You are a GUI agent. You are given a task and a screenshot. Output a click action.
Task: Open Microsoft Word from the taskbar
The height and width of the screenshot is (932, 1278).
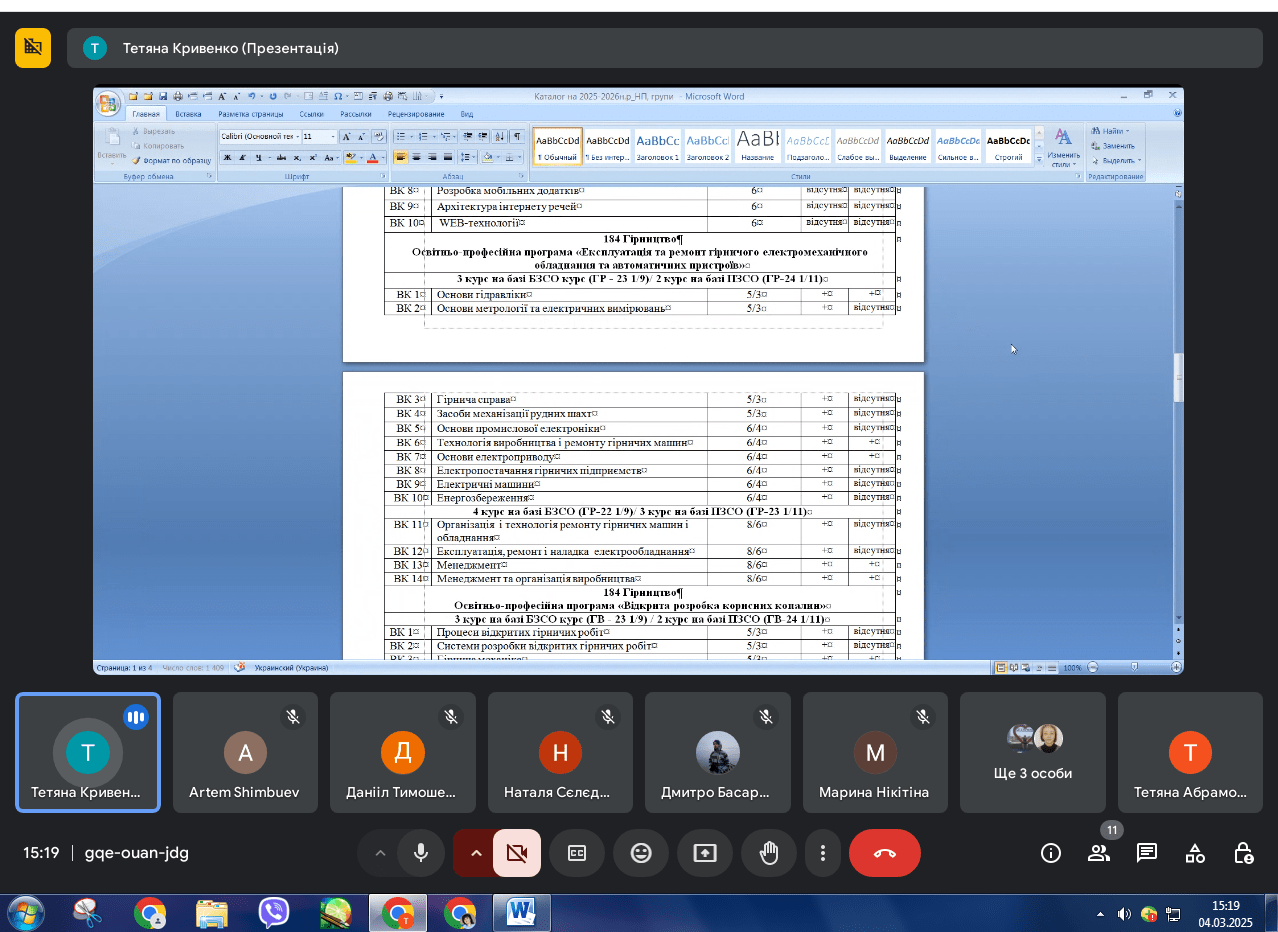coord(522,913)
